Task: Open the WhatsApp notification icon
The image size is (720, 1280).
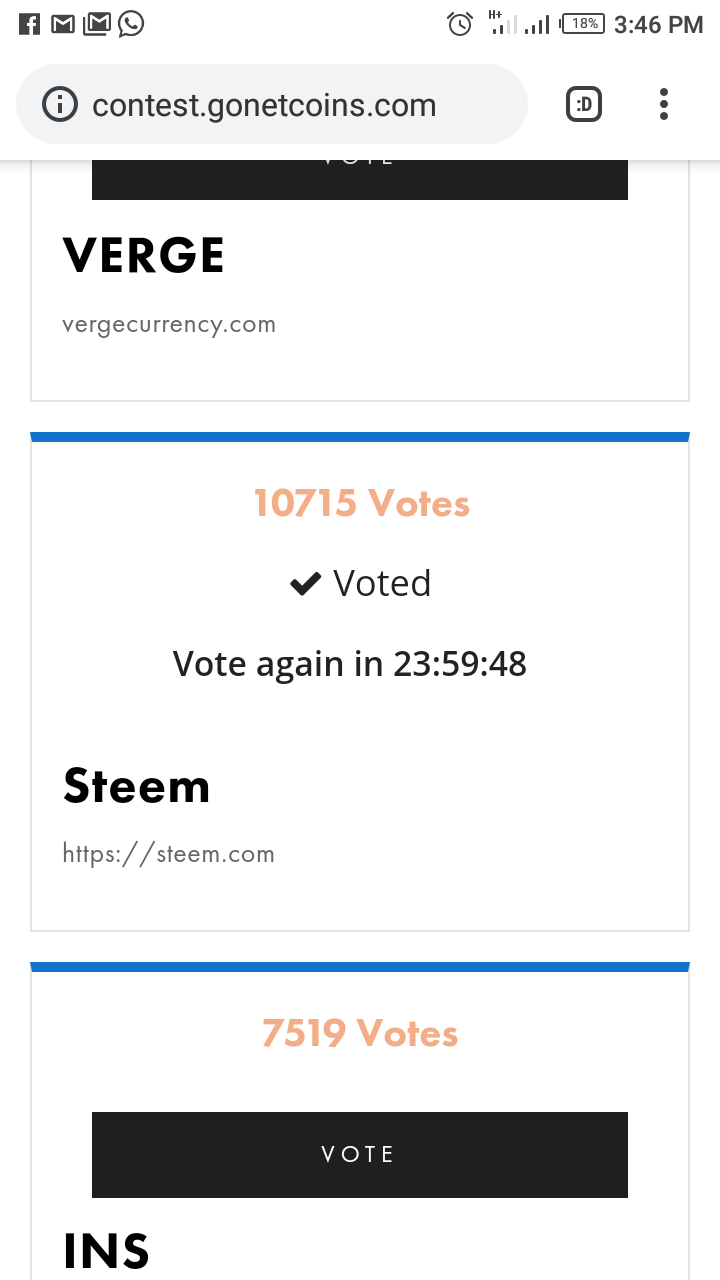Action: point(131,24)
